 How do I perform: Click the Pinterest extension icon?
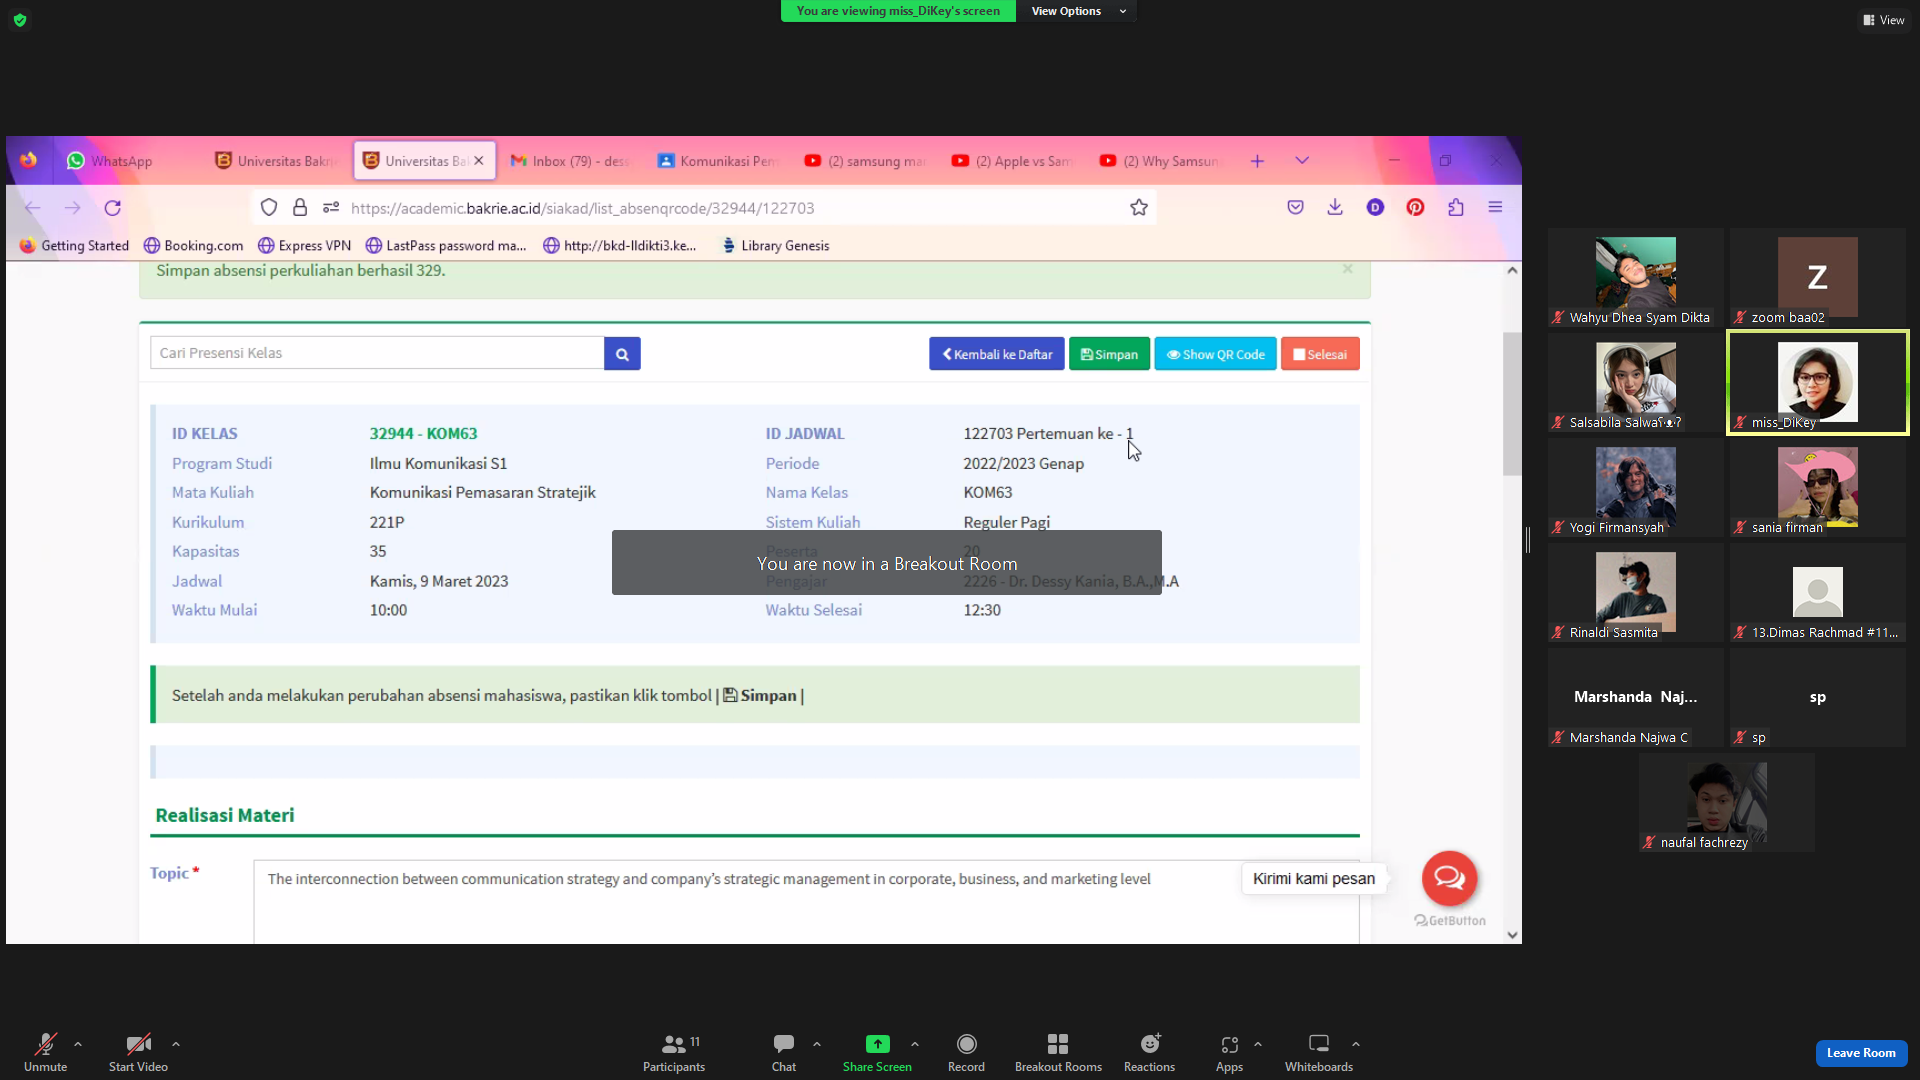(x=1416, y=208)
